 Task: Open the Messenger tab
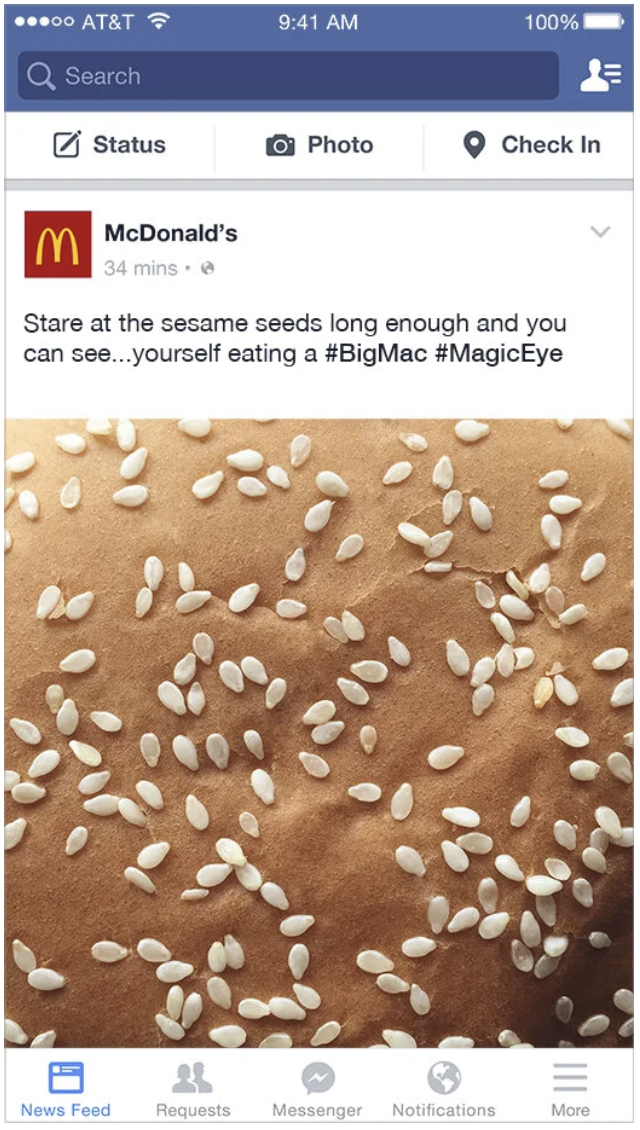(x=317, y=1089)
